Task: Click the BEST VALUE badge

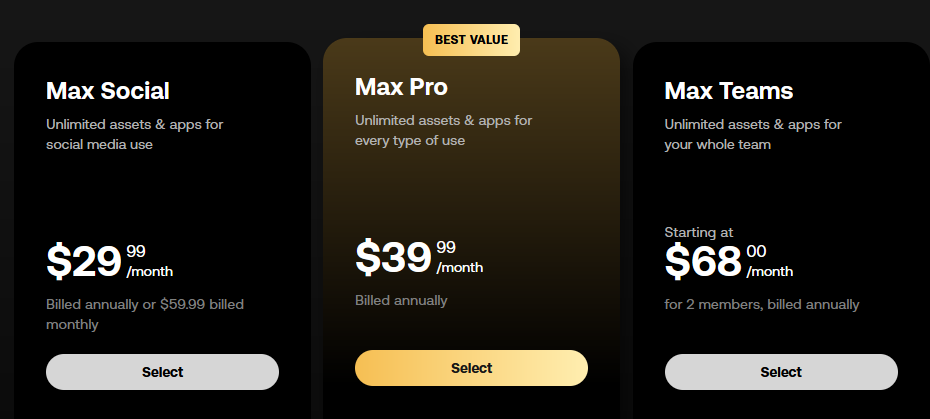Action: (x=472, y=40)
